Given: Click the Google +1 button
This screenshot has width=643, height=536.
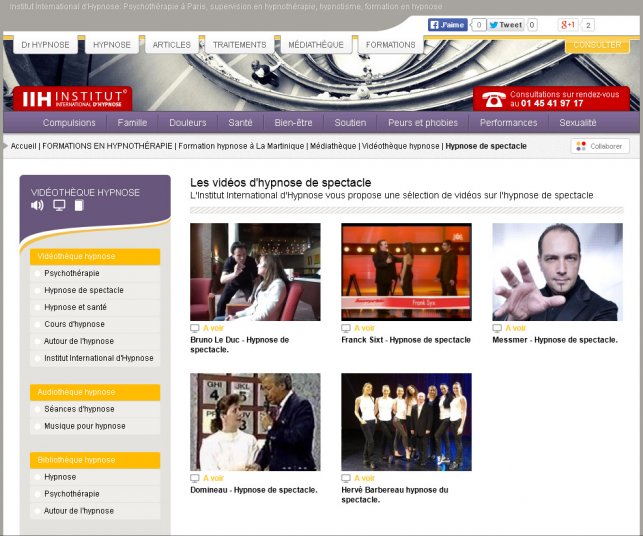Looking at the screenshot, I should pos(568,25).
